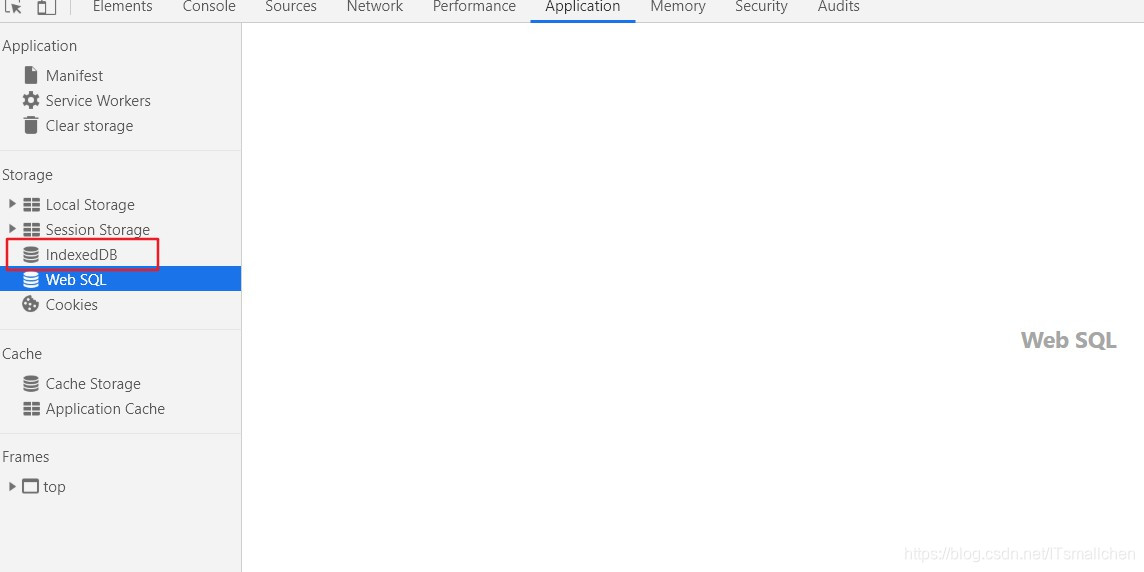Click the Cache section heading

pyautogui.click(x=22, y=353)
